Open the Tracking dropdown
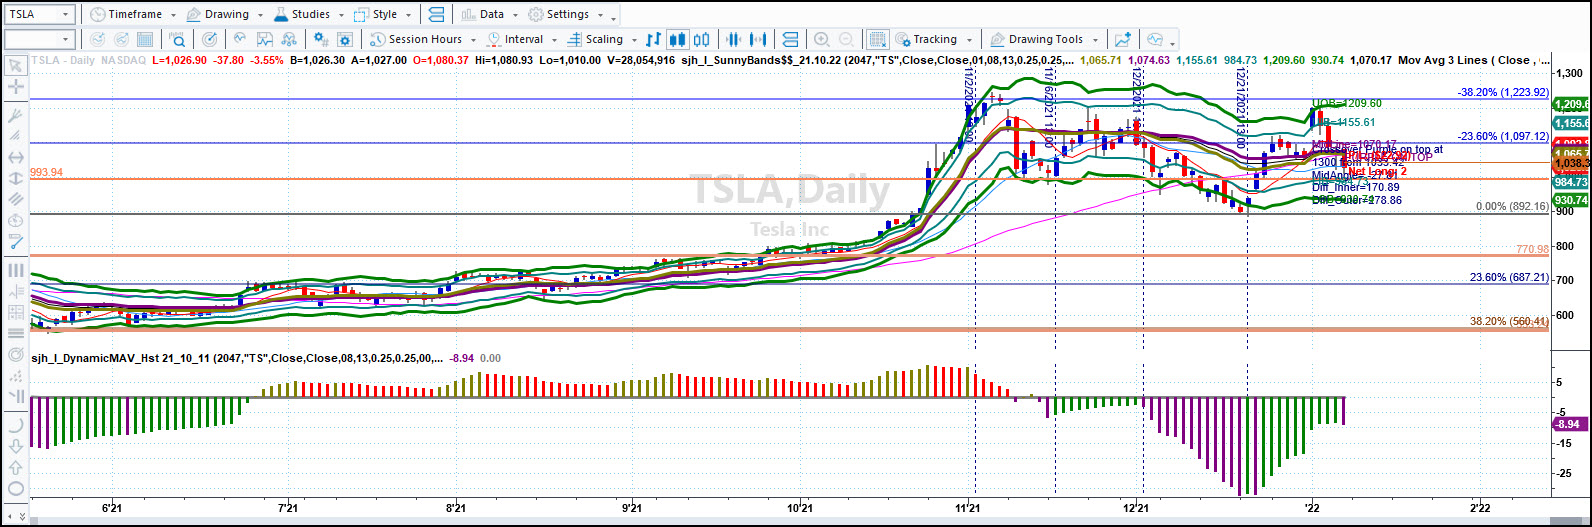Viewport: 1592px width, 527px height. pyautogui.click(x=932, y=39)
